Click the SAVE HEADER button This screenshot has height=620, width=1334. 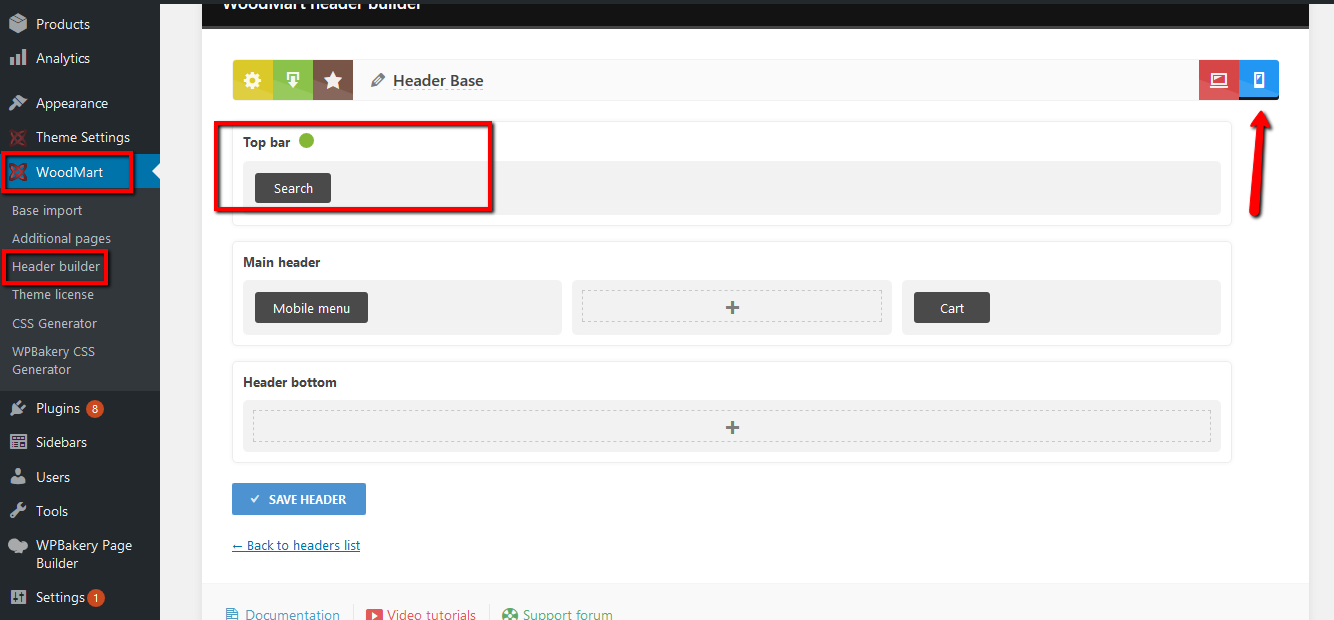tap(299, 499)
